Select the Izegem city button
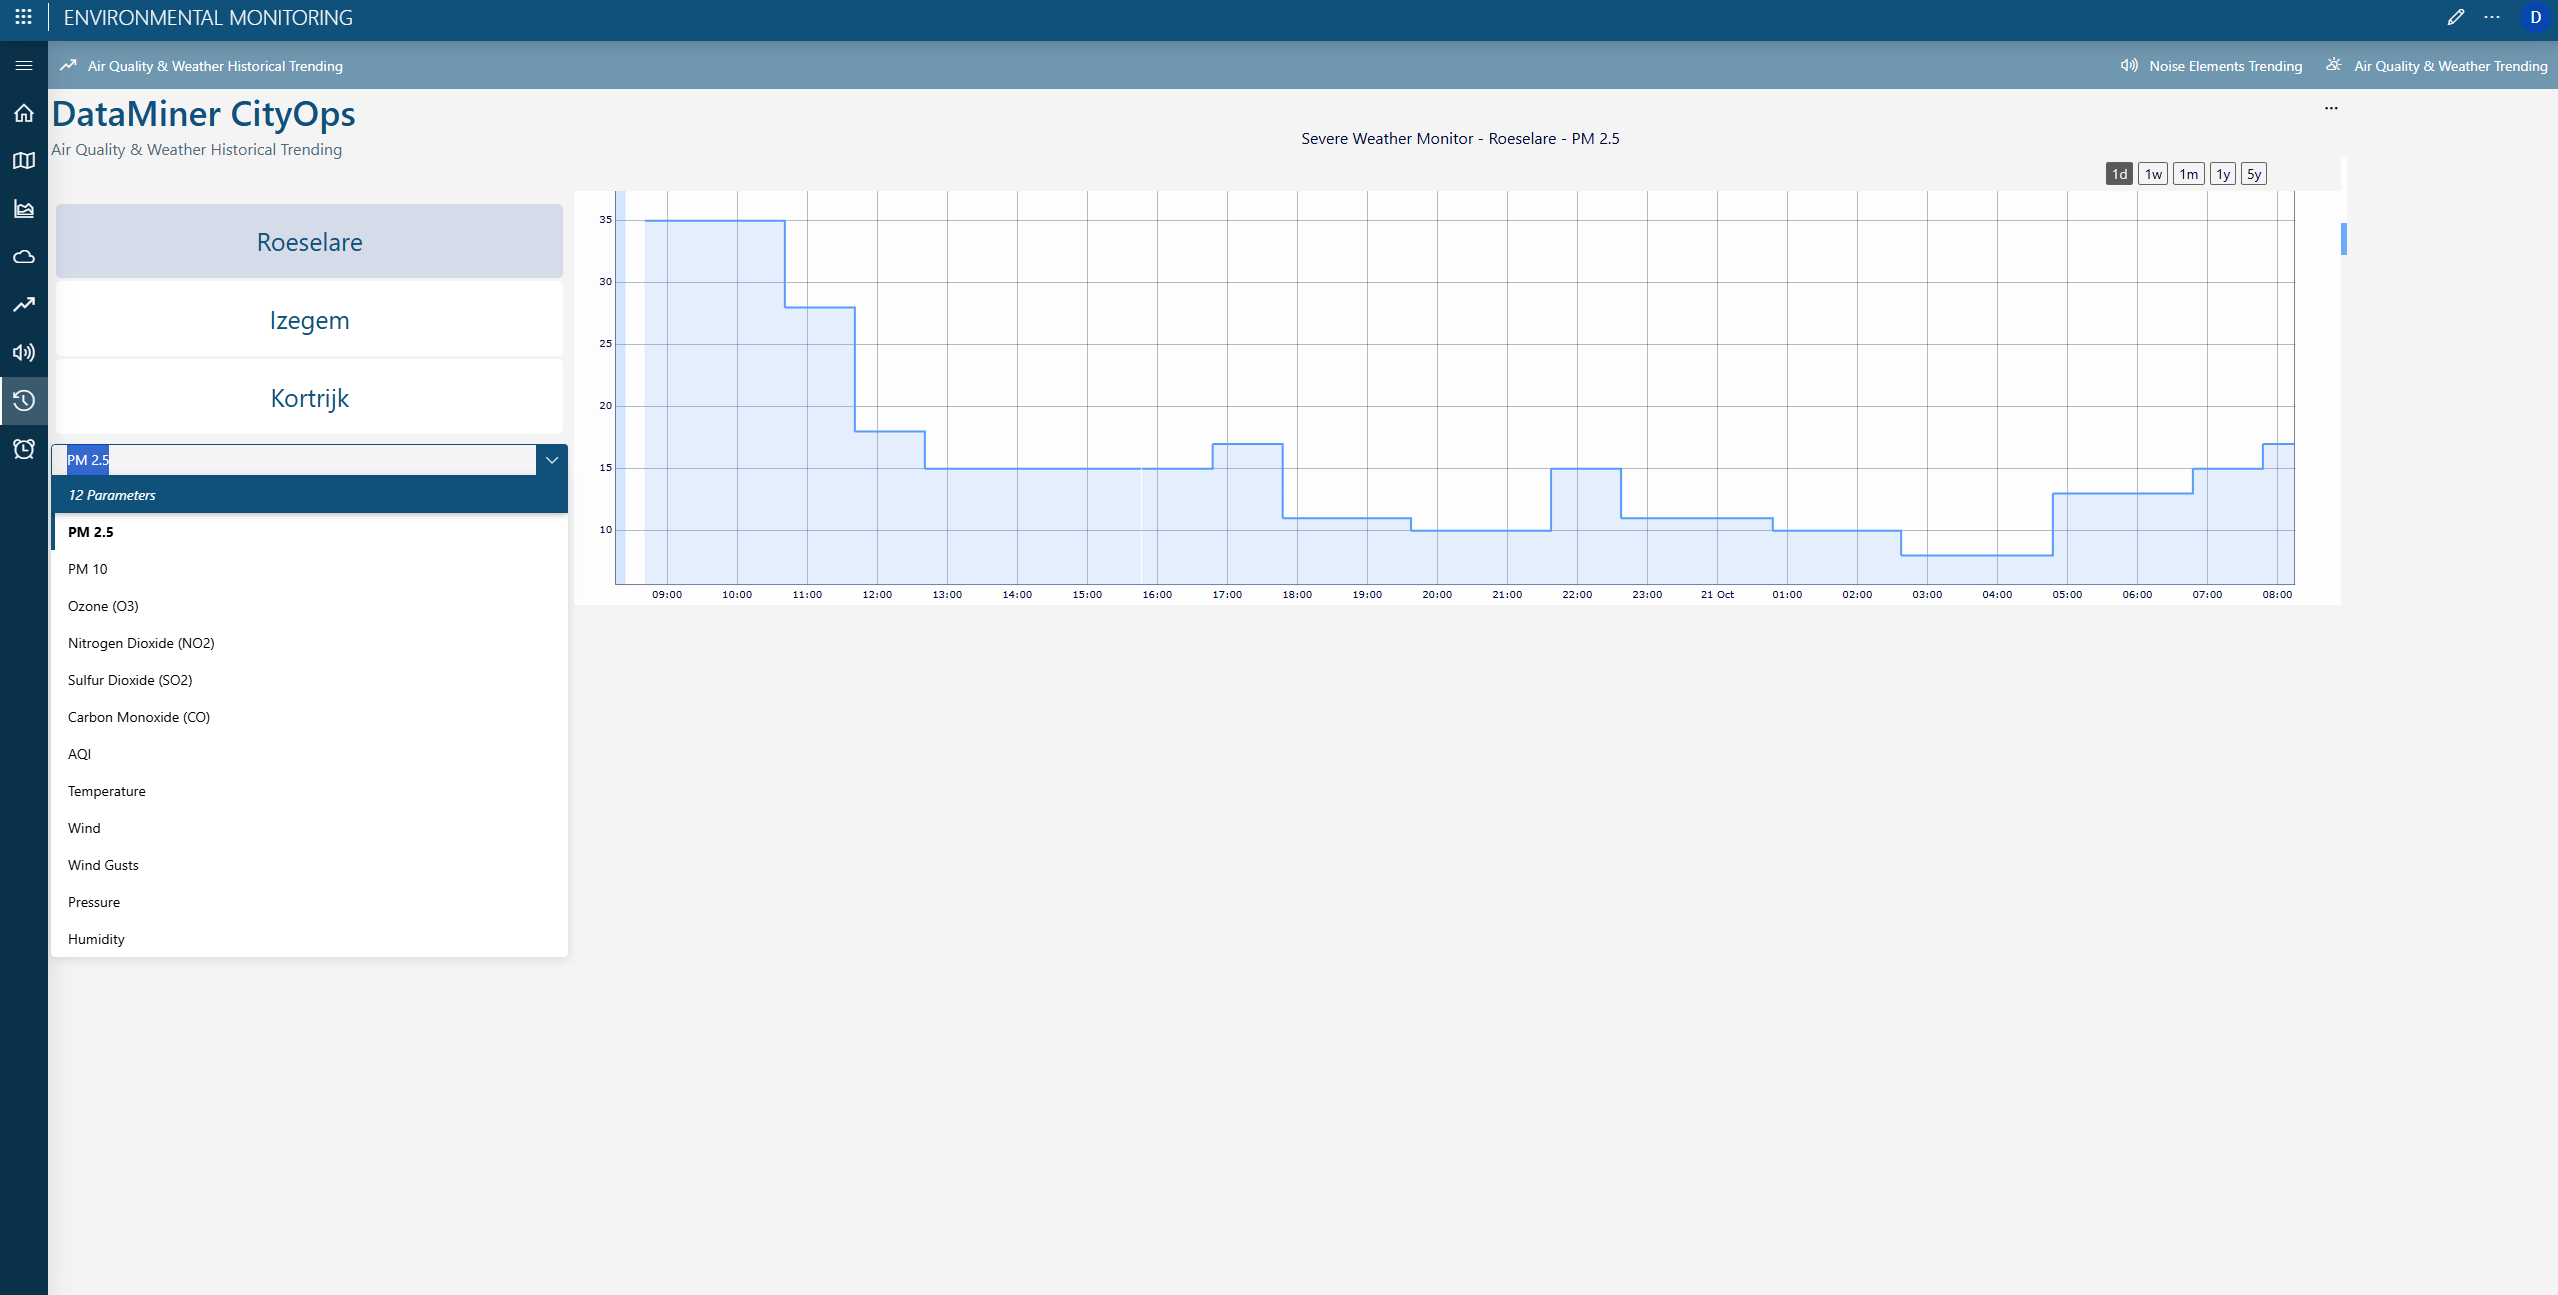The height and width of the screenshot is (1295, 2558). point(309,320)
